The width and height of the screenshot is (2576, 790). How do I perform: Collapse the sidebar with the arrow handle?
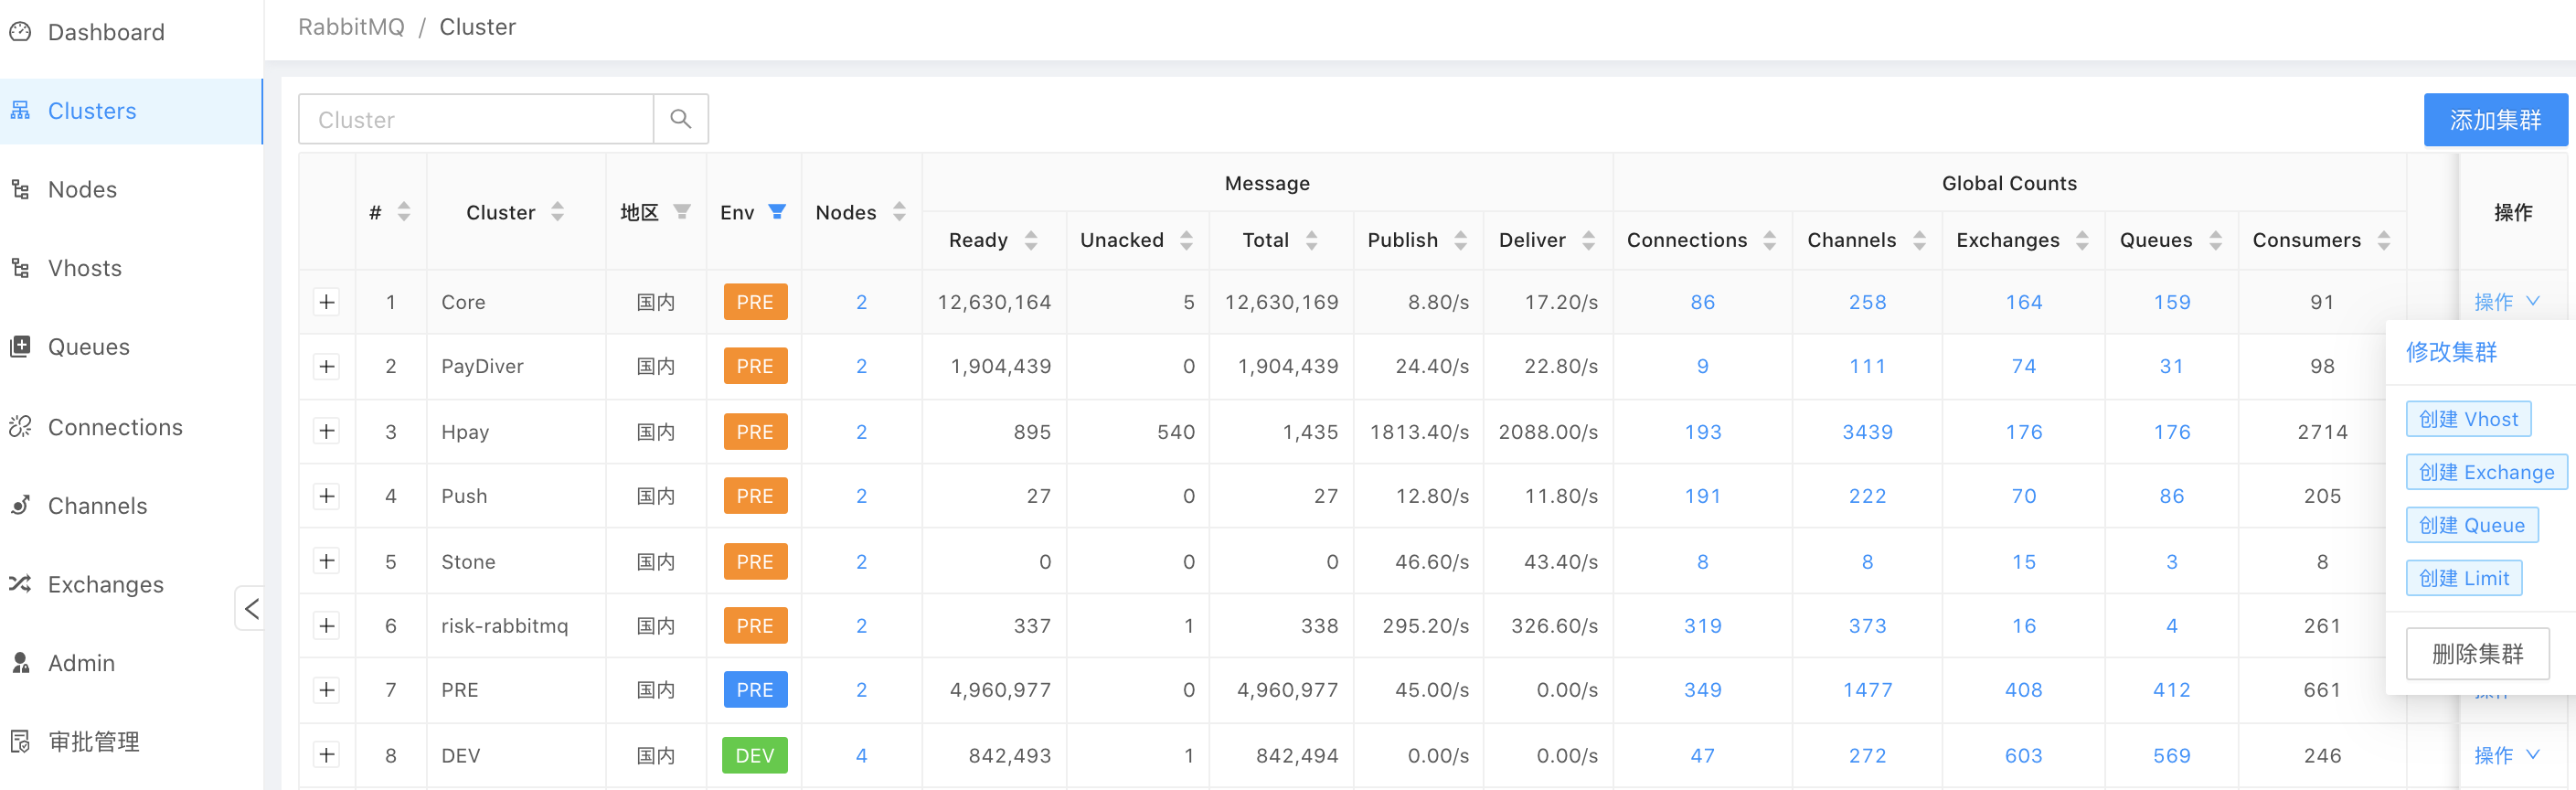point(250,608)
